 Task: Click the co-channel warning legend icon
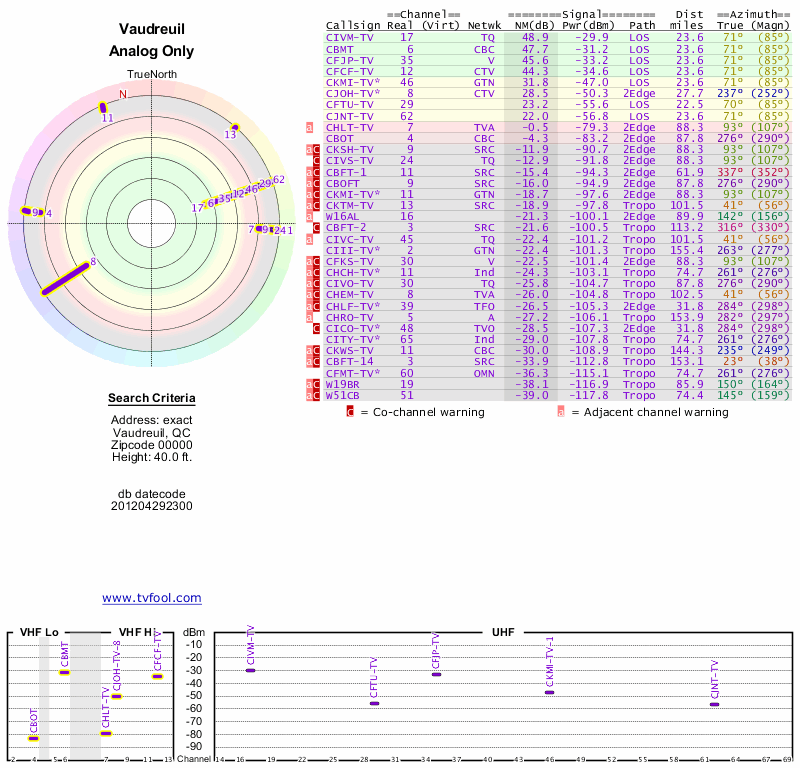[x=350, y=411]
